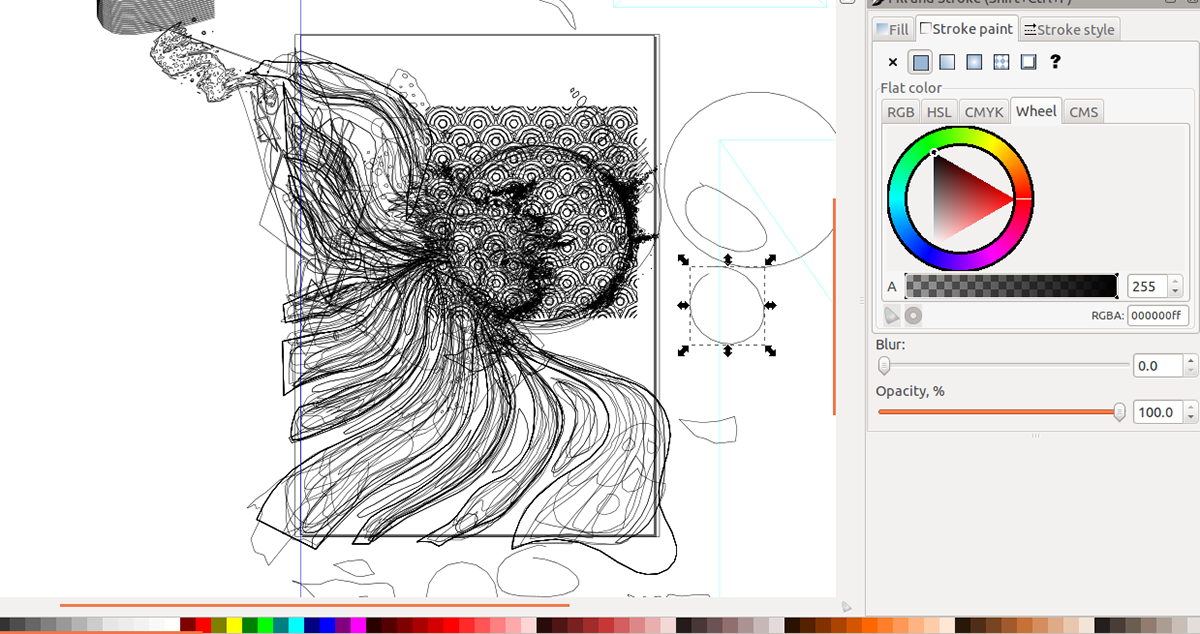This screenshot has height=634, width=1200.
Task: Open the Fill tab
Action: [x=893, y=29]
